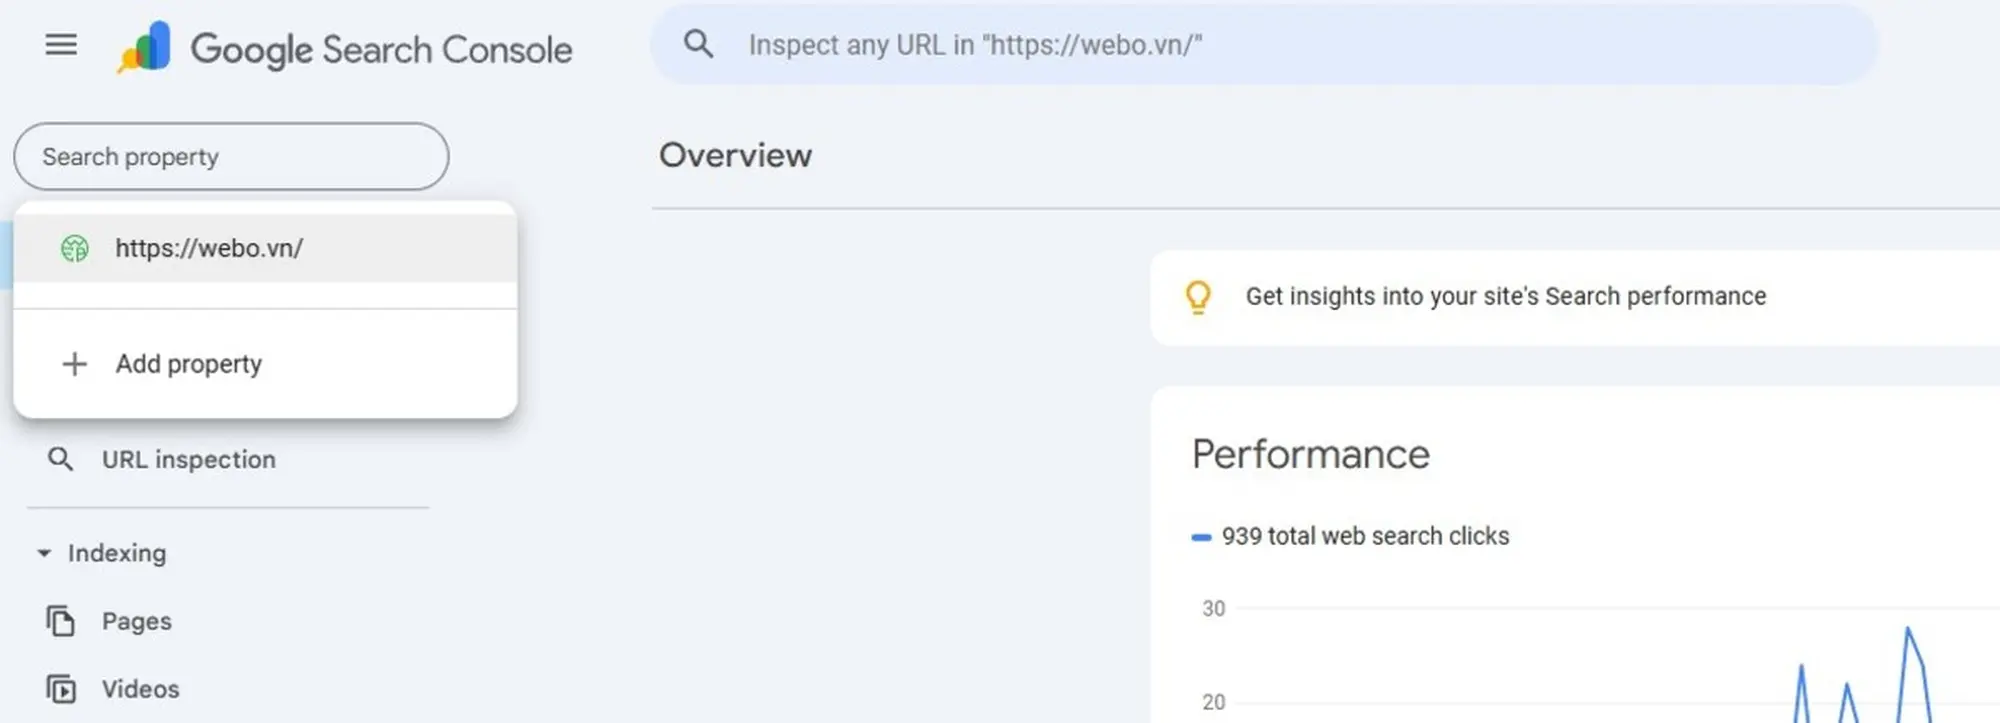Click the magnifier icon in URL inspect bar
This screenshot has width=2000, height=723.
(698, 44)
